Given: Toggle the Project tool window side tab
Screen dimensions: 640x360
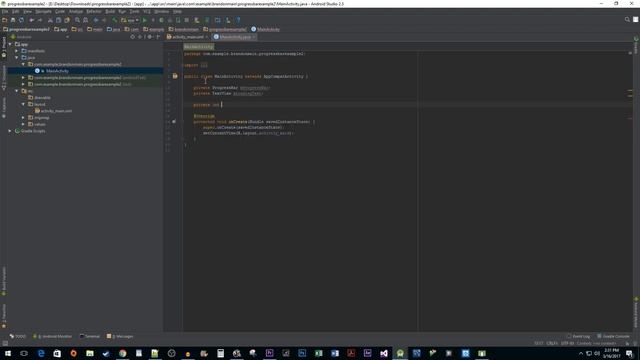Looking at the screenshot, I should pyautogui.click(x=4, y=47).
